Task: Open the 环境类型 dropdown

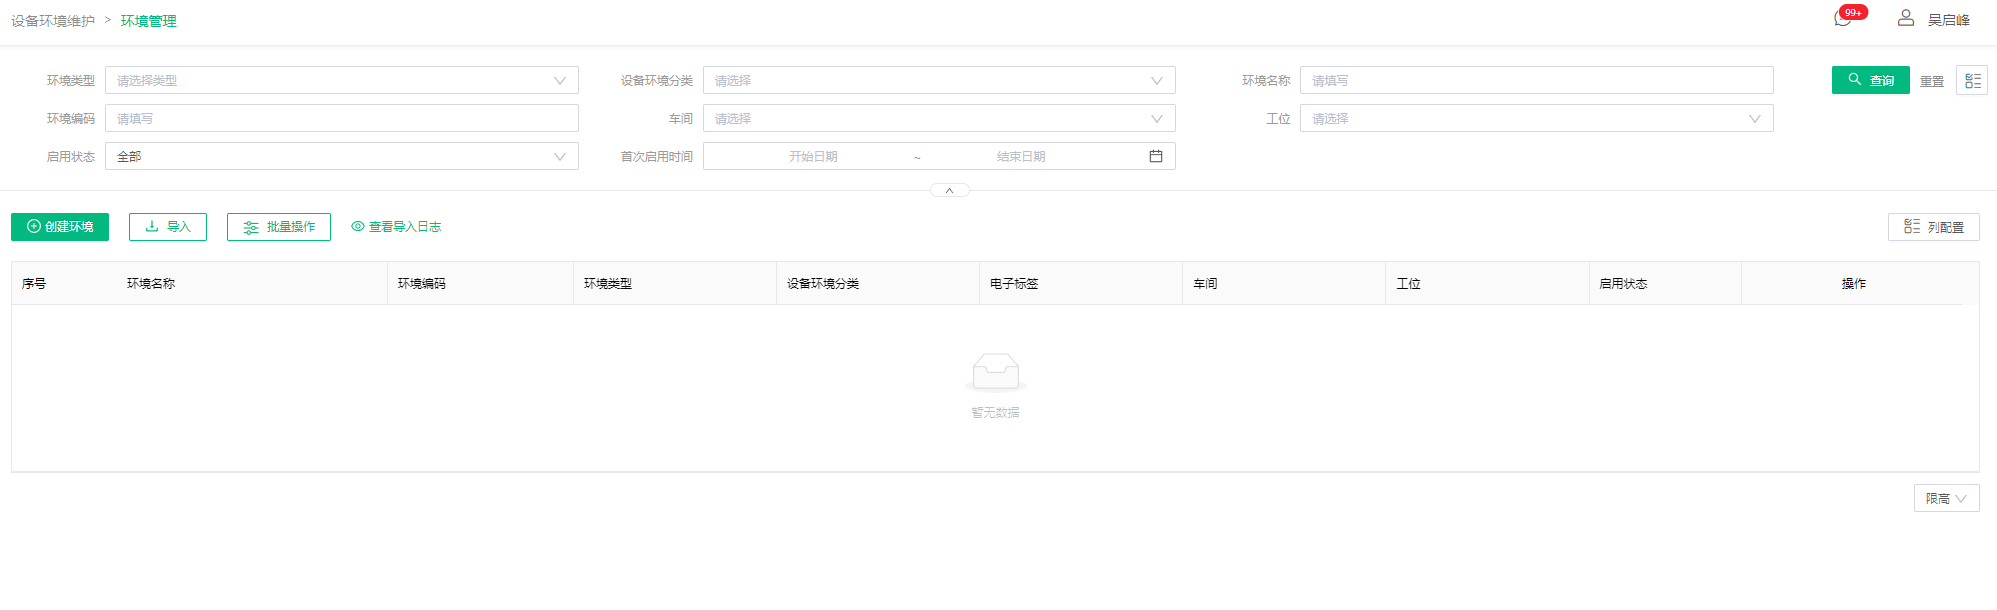Action: (x=342, y=80)
